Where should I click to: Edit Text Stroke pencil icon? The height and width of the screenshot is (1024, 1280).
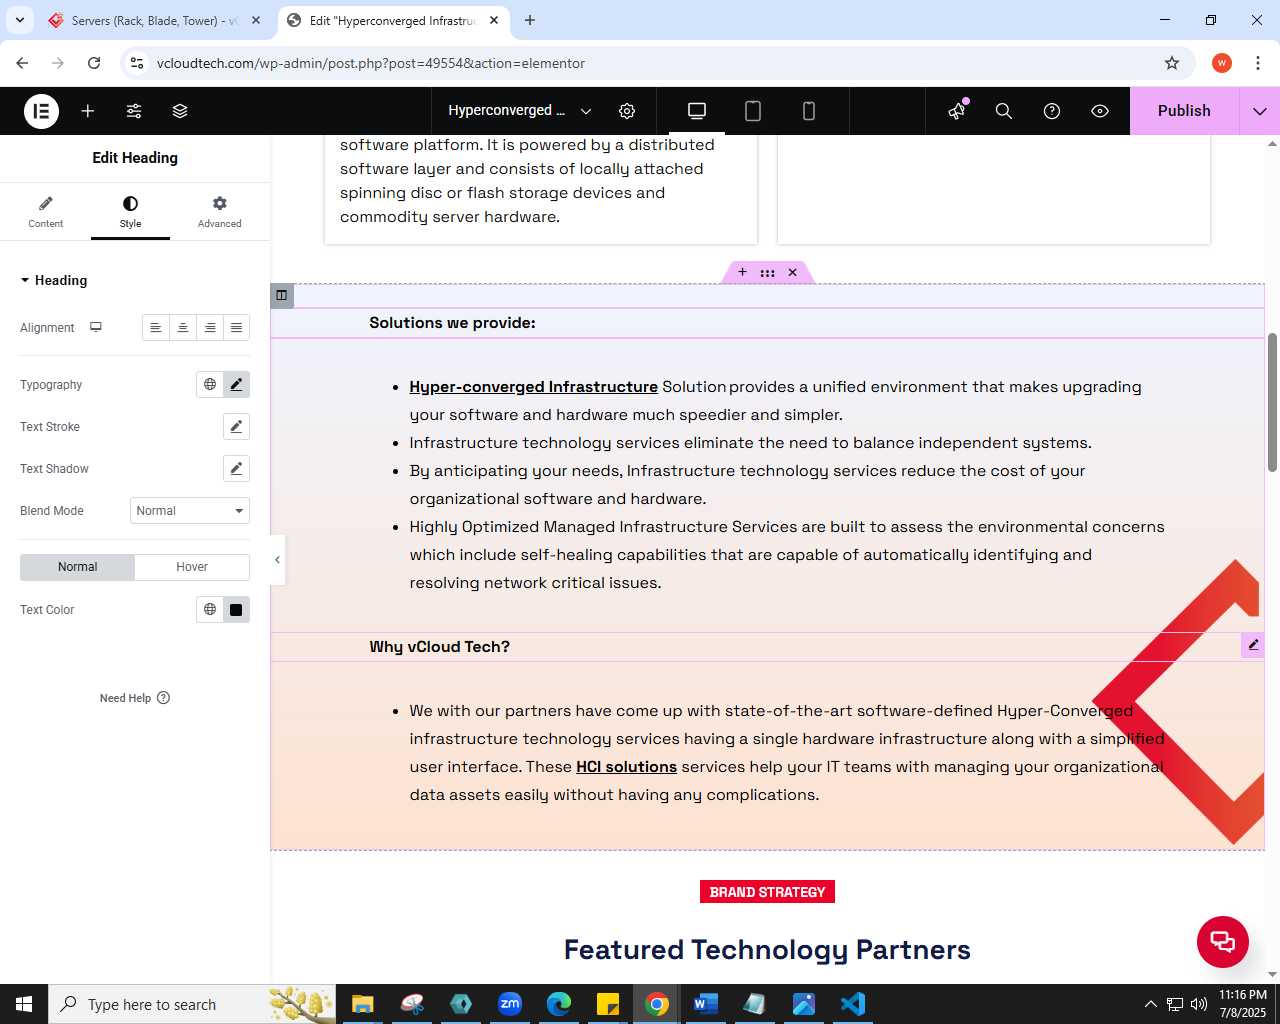click(236, 426)
